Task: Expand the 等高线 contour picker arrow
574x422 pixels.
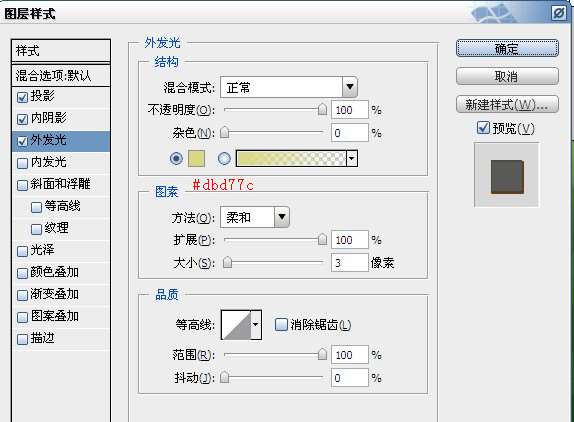Action: point(256,325)
